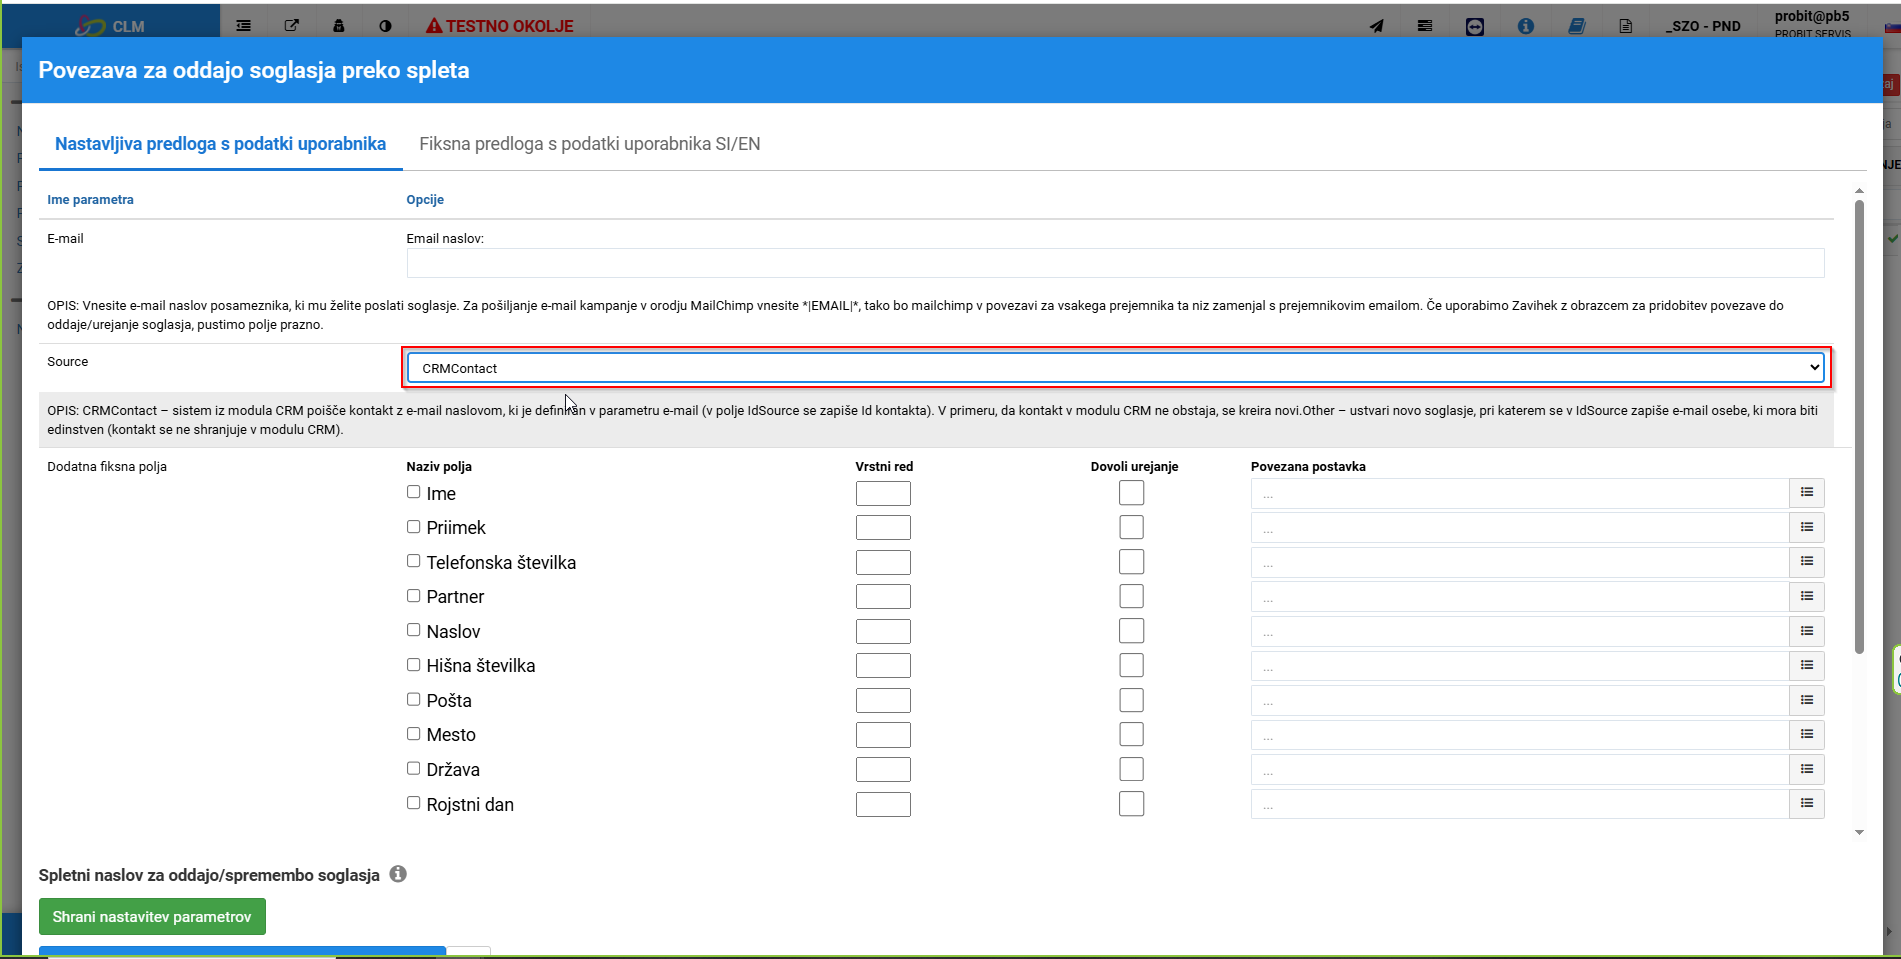Open the blue info icon in the top bar
Viewport: 1901px width, 959px height.
click(1526, 27)
